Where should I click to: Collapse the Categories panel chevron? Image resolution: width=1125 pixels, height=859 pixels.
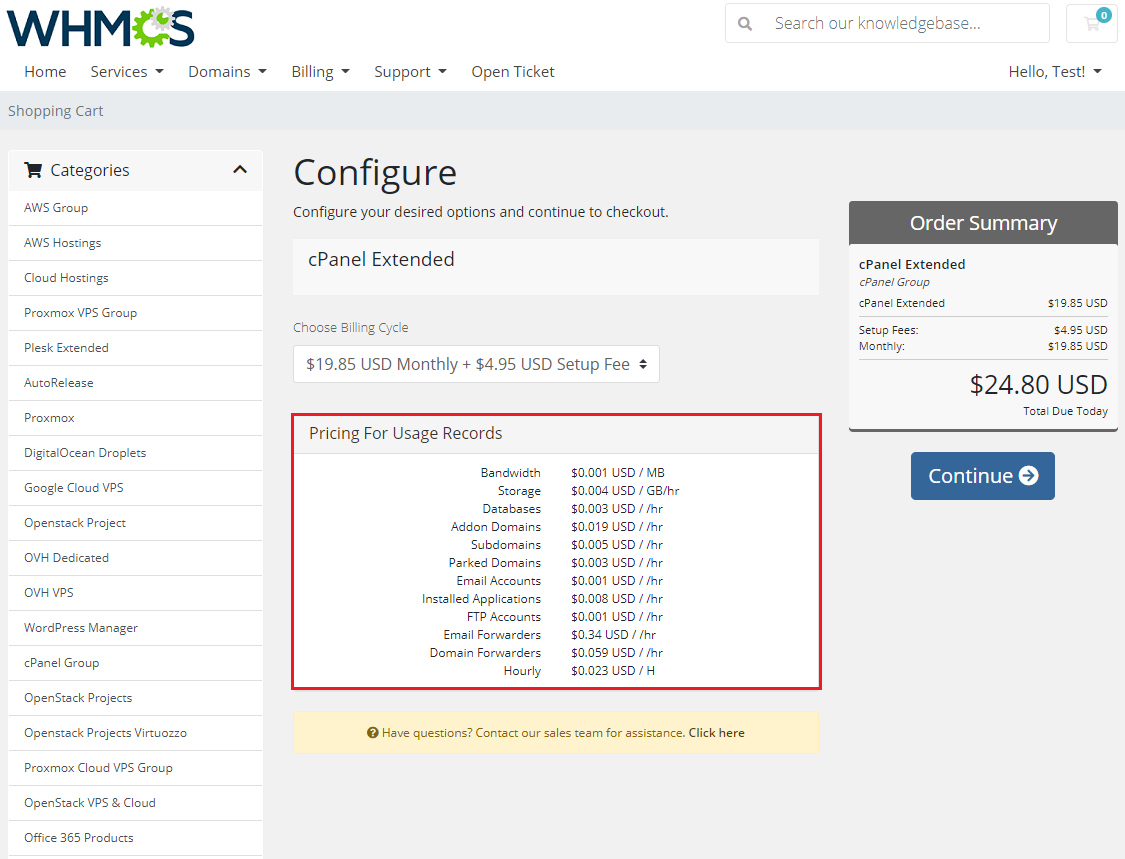tap(240, 170)
